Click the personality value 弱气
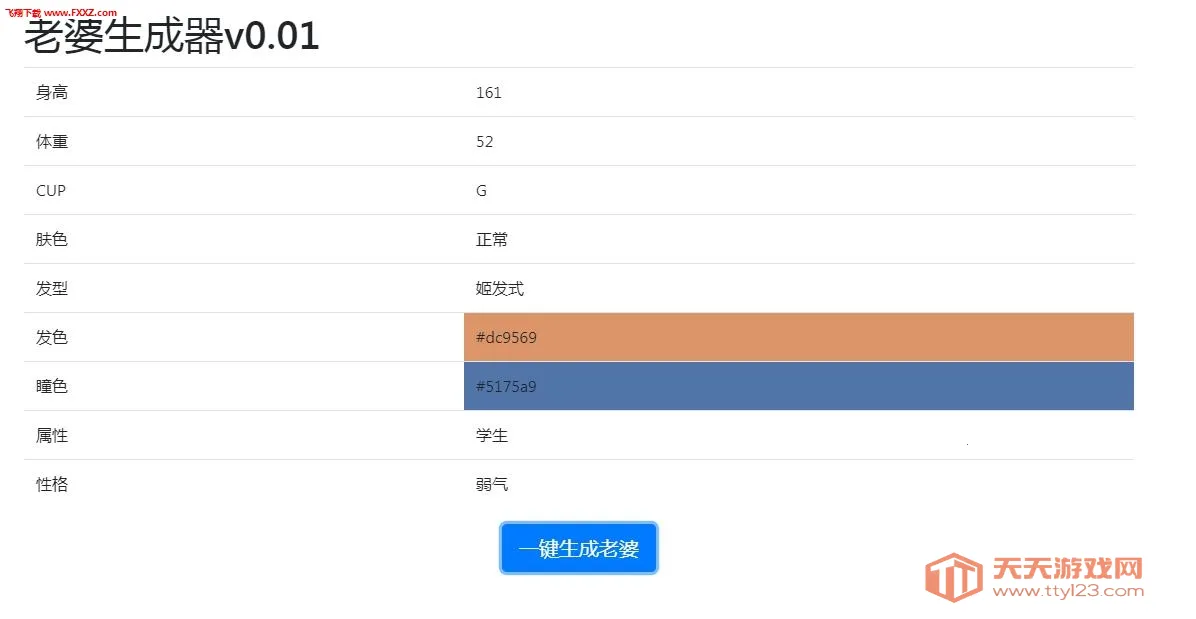The image size is (1196, 619). coord(492,484)
